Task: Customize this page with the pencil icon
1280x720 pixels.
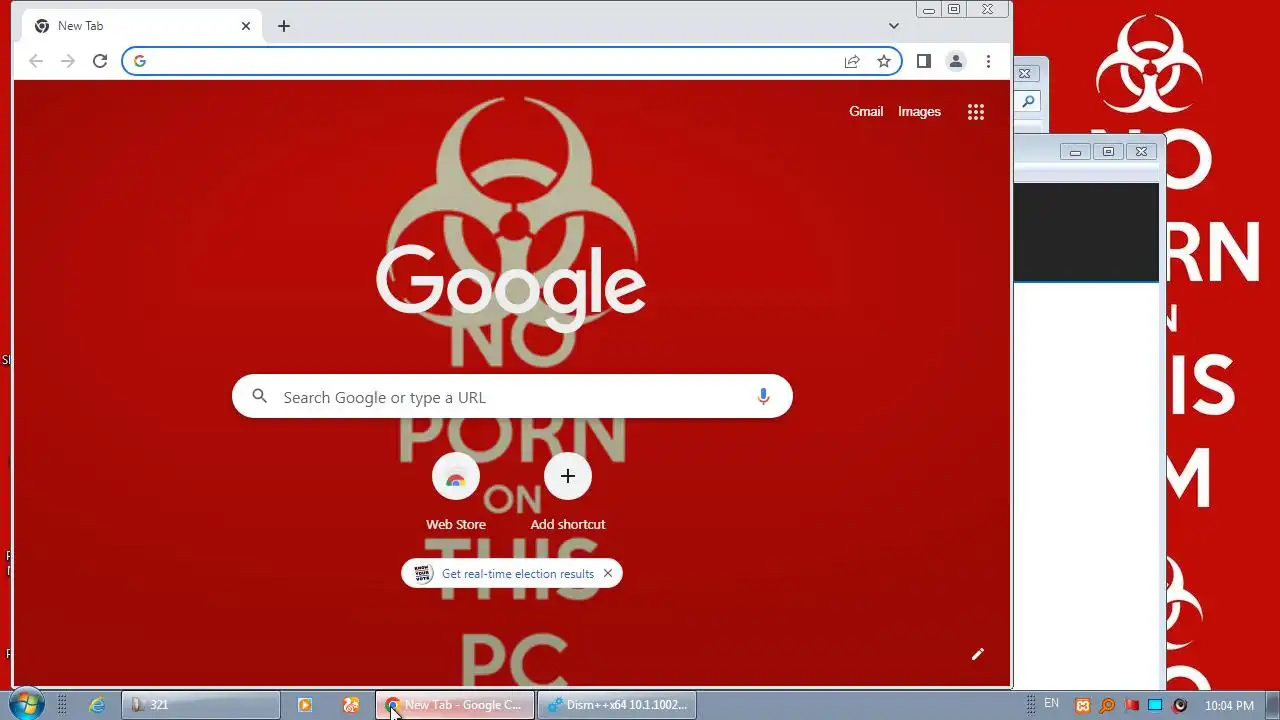Action: coord(977,654)
